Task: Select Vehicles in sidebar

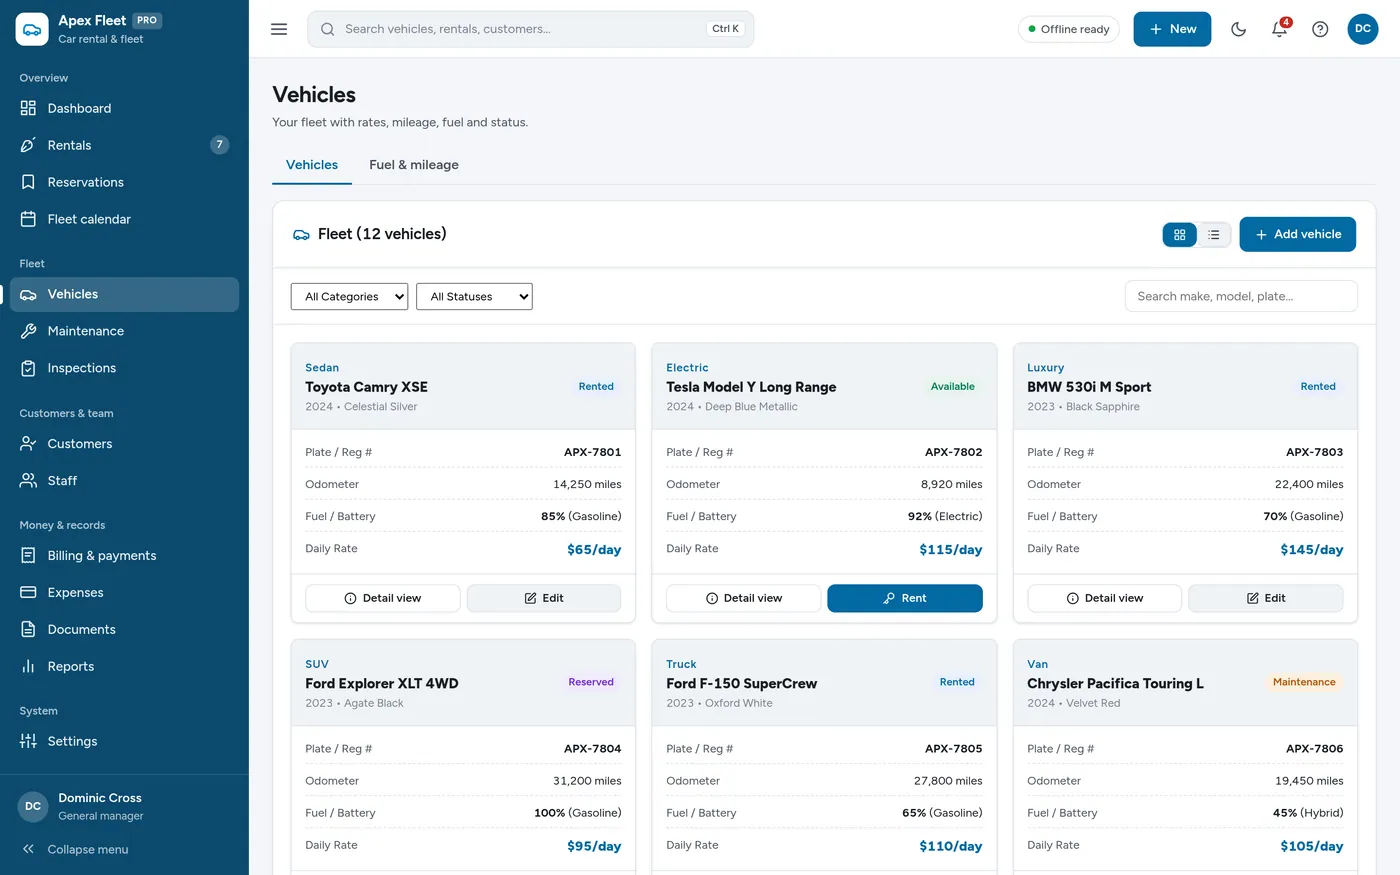Action: [124, 294]
